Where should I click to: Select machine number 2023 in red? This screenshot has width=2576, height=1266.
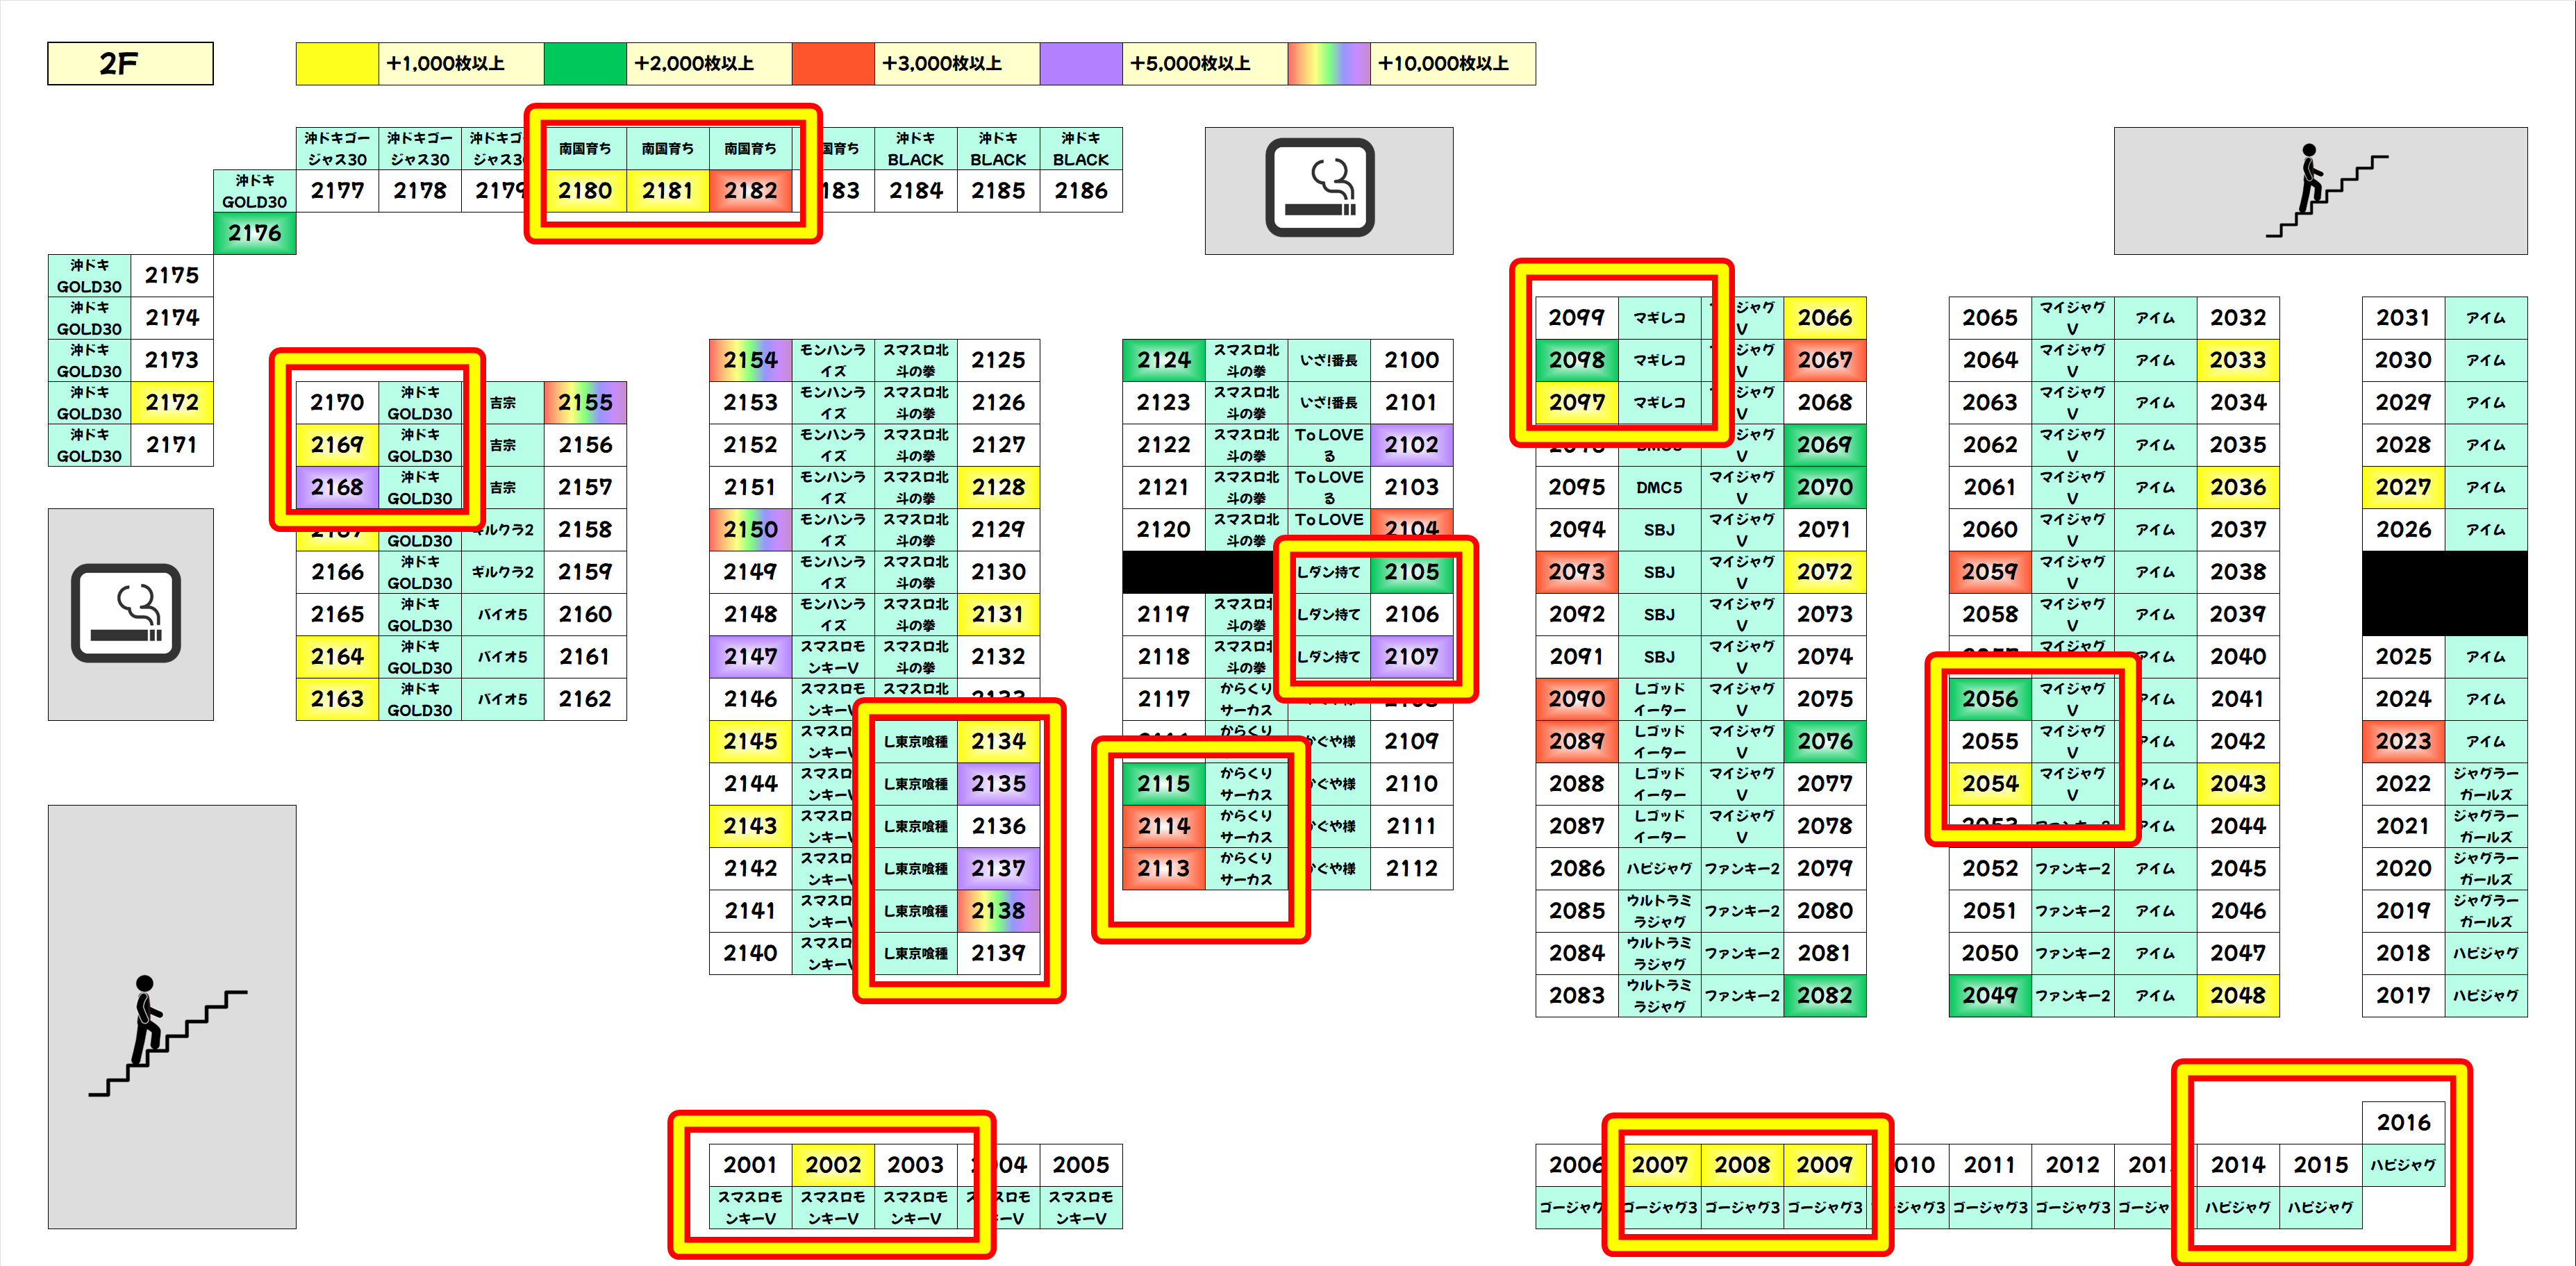point(2403,741)
